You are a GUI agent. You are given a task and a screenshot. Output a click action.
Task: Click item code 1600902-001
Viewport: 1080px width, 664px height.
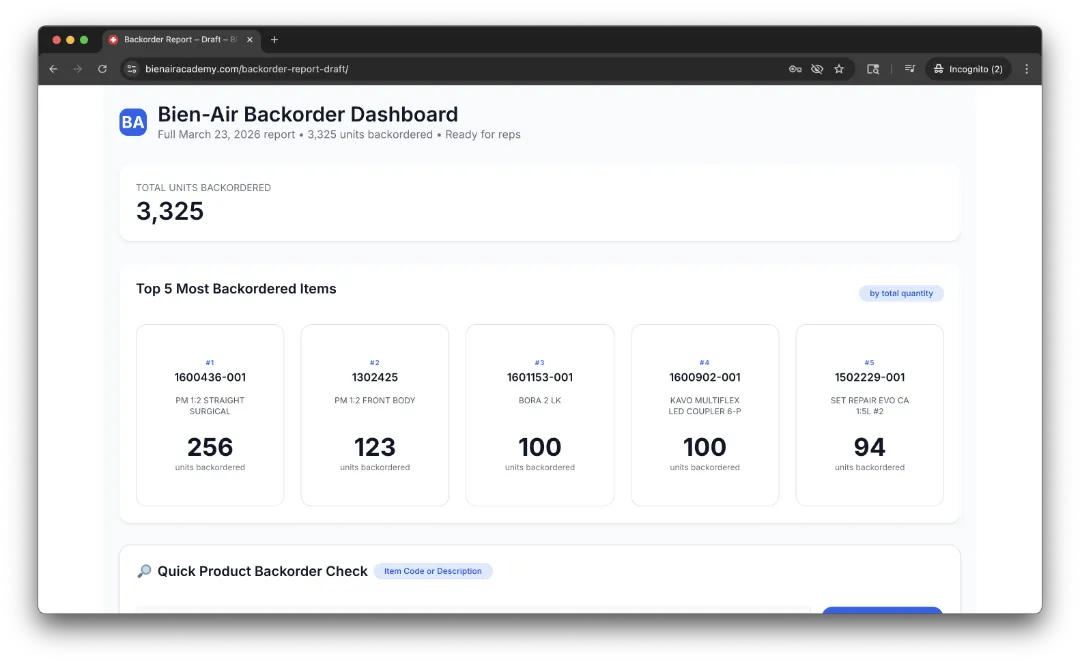point(705,377)
